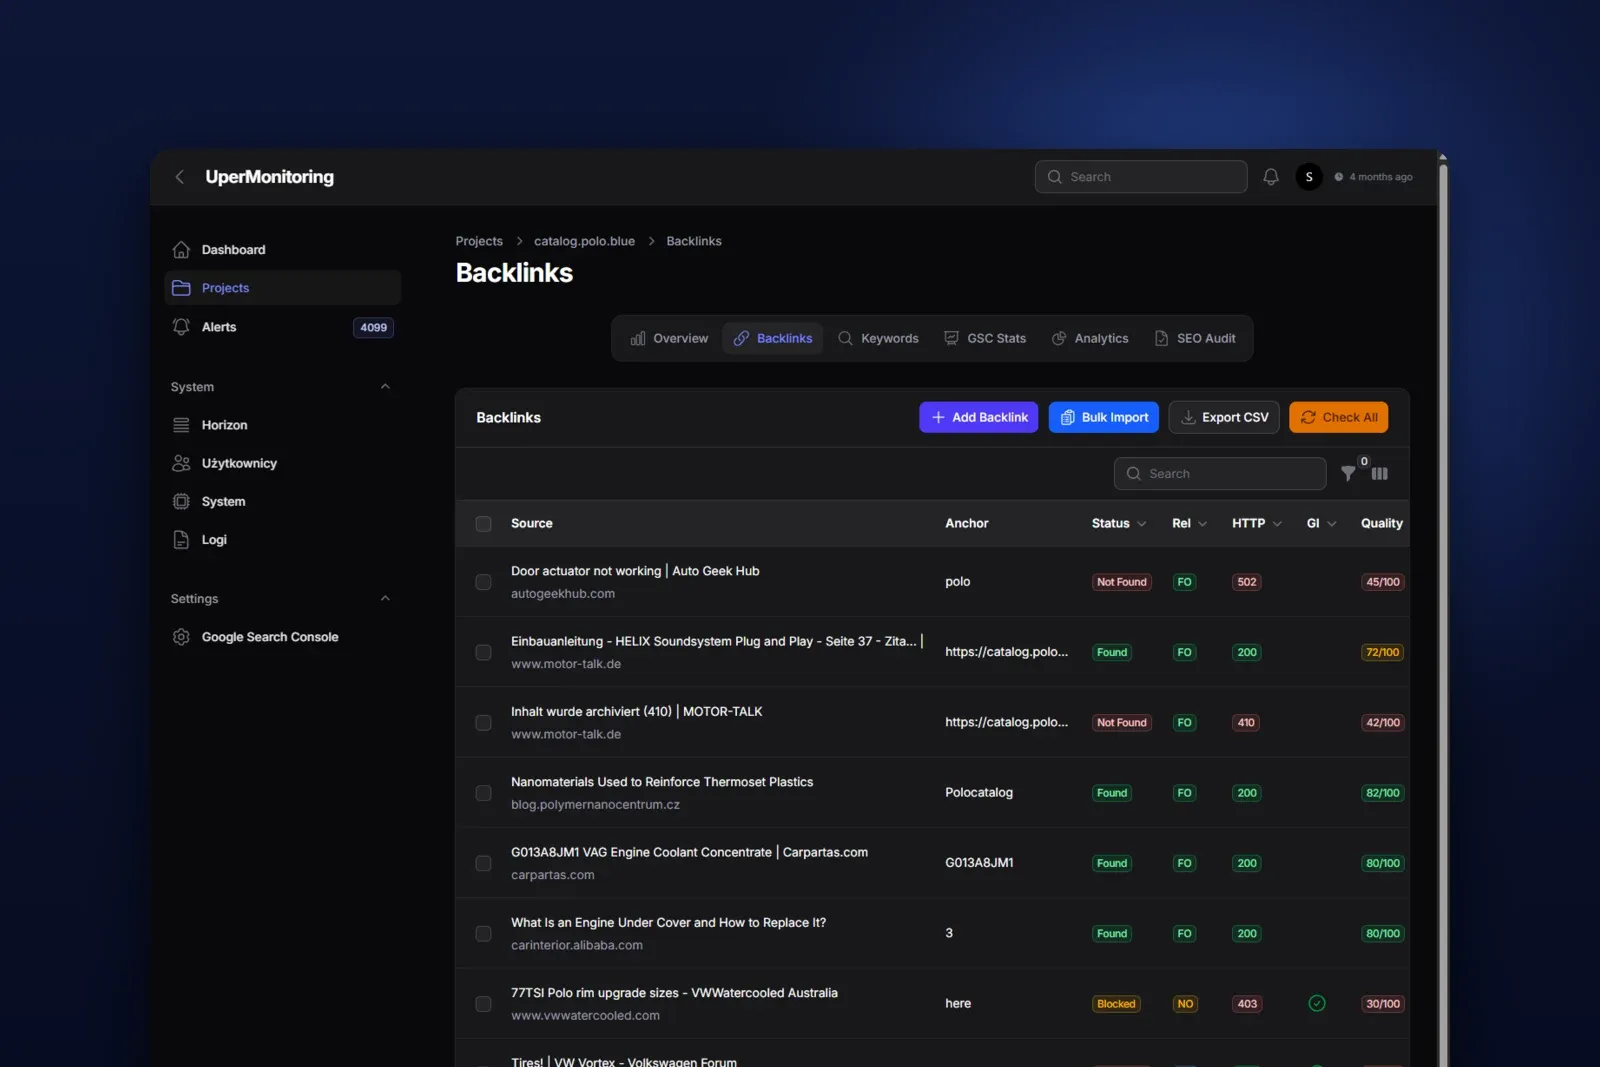The image size is (1600, 1067).
Task: Open the column visibility icon
Action: [1380, 474]
